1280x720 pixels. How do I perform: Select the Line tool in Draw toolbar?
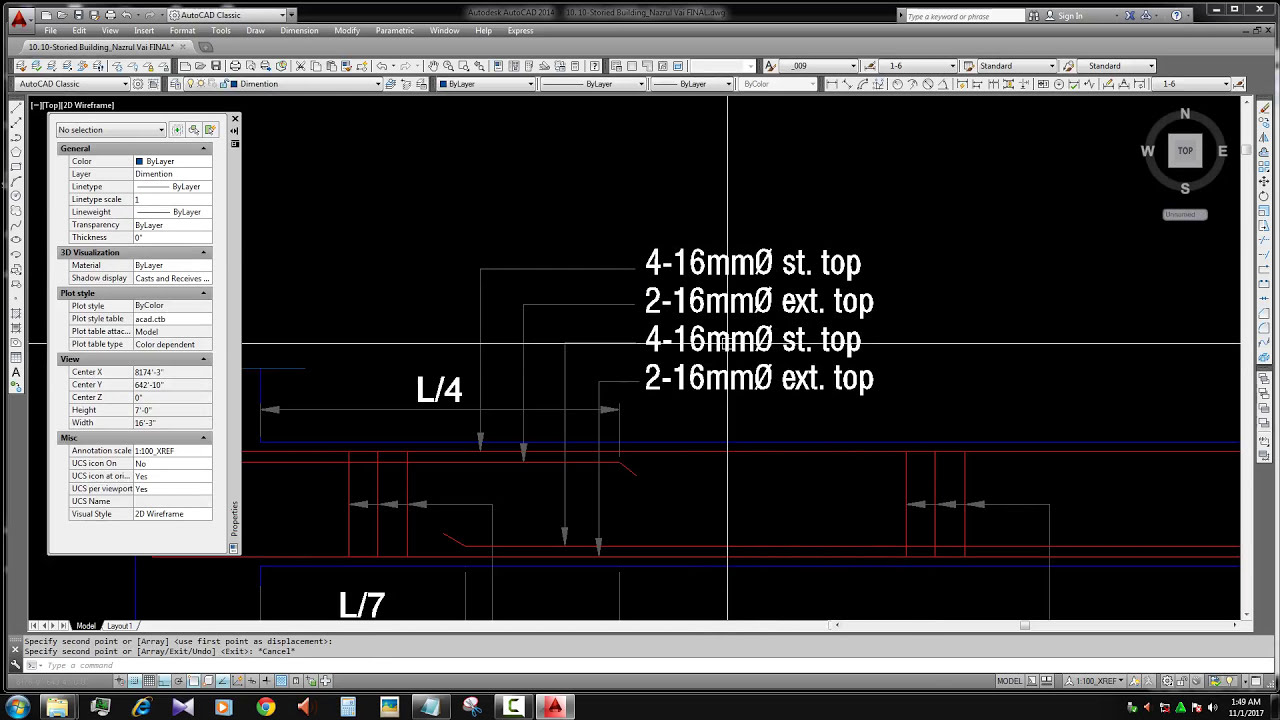tap(16, 107)
